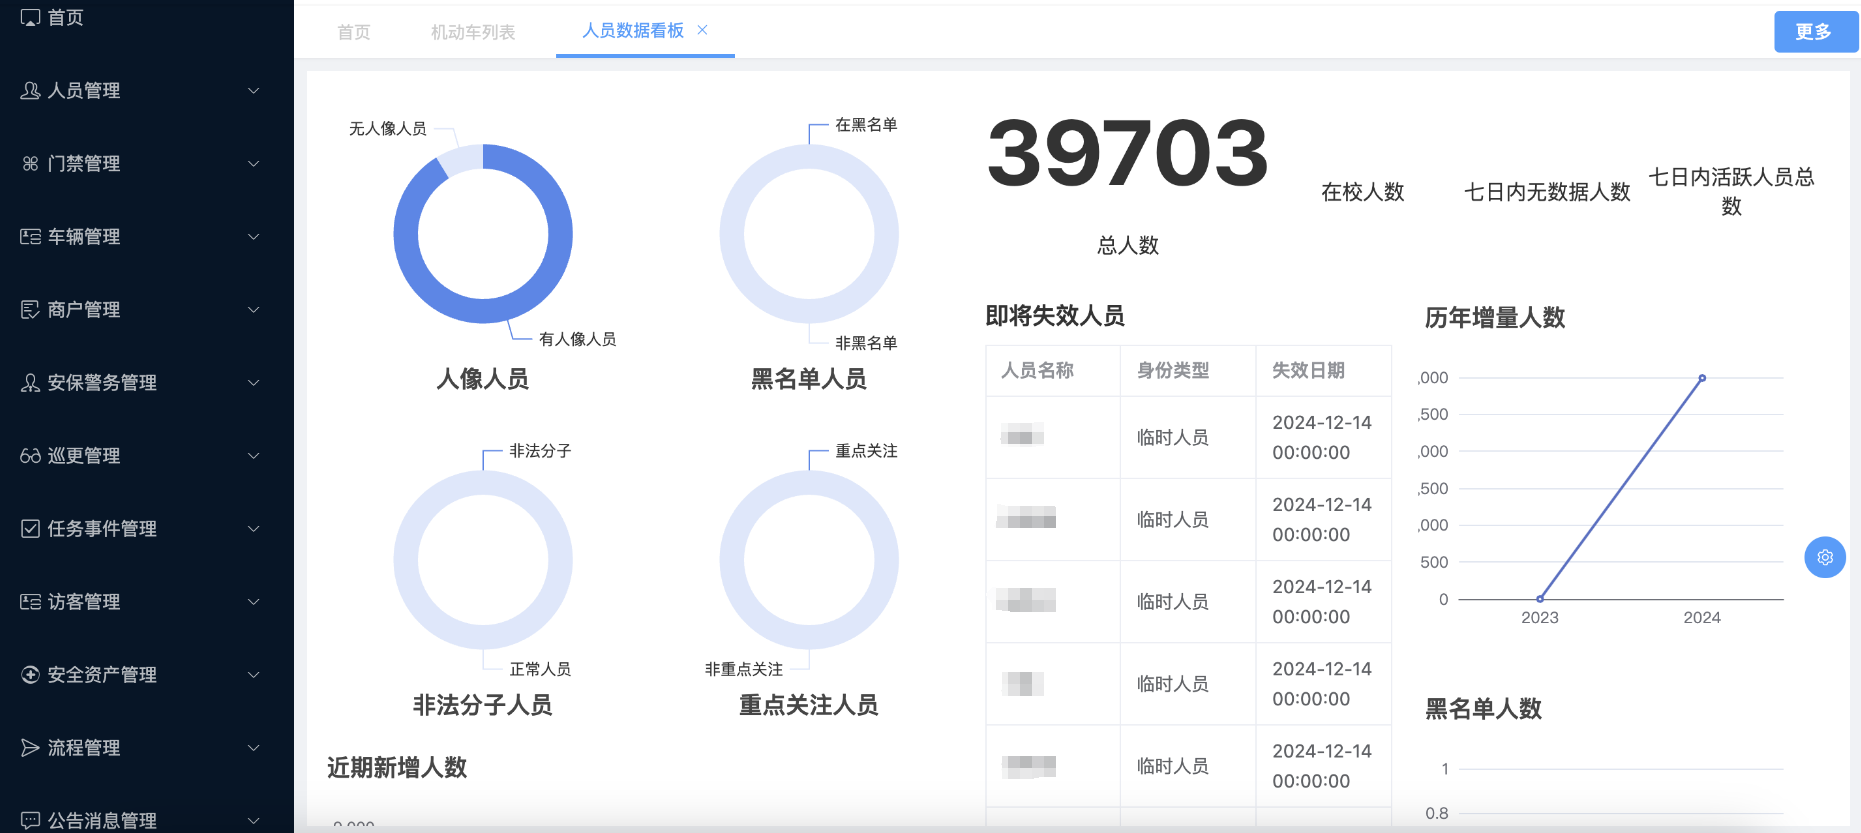This screenshot has height=833, width=1861.
Task: Click the 非法分子人员 donut chart ring
Action: coord(483,483)
